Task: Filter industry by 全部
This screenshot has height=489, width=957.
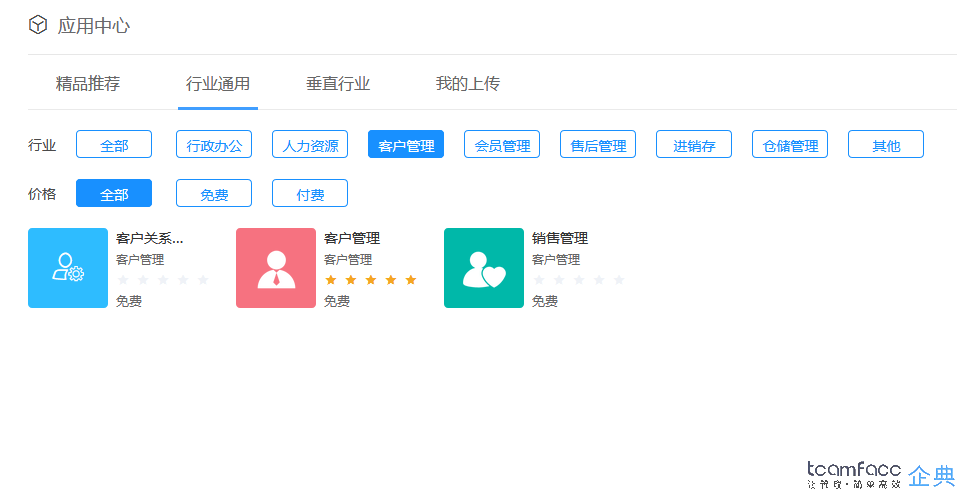Action: (114, 145)
